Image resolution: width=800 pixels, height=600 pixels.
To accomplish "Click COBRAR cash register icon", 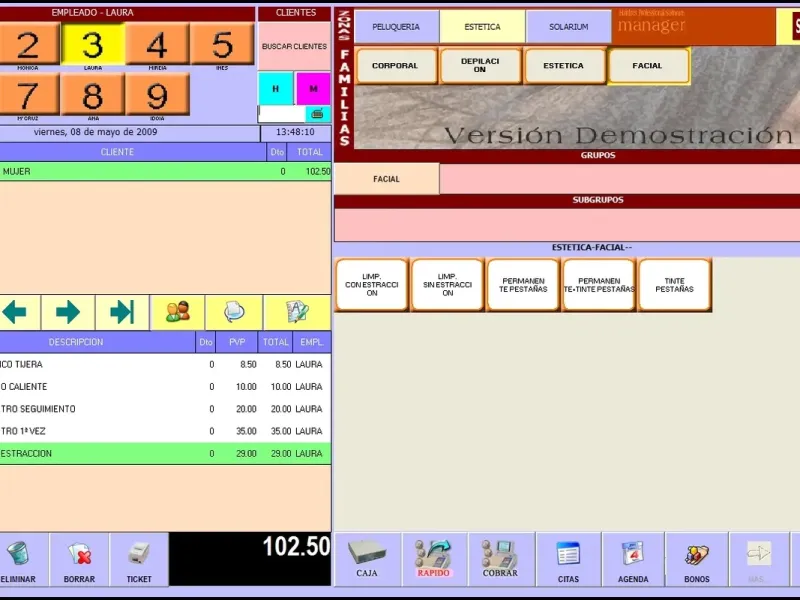I will click(501, 560).
